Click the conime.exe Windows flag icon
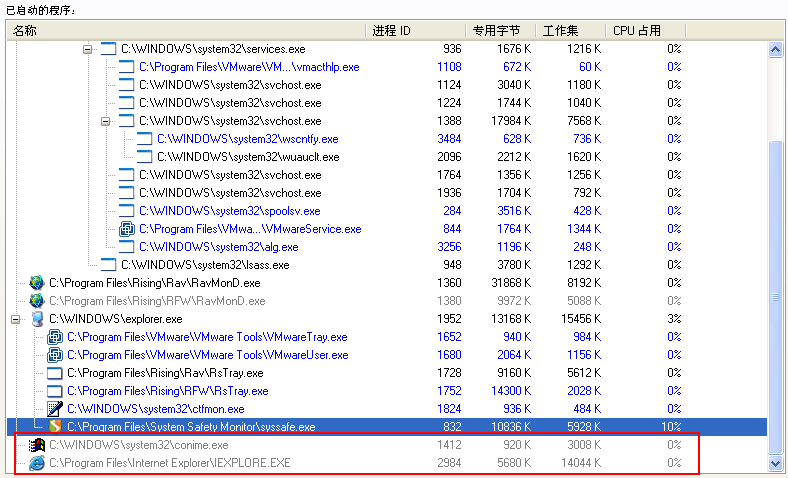The image size is (788, 478). click(x=37, y=445)
